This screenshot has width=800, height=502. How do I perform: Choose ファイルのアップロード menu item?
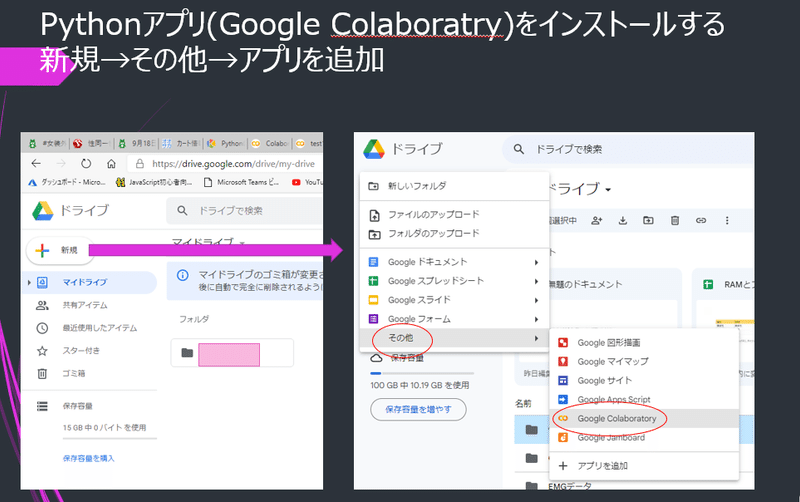[x=454, y=215]
